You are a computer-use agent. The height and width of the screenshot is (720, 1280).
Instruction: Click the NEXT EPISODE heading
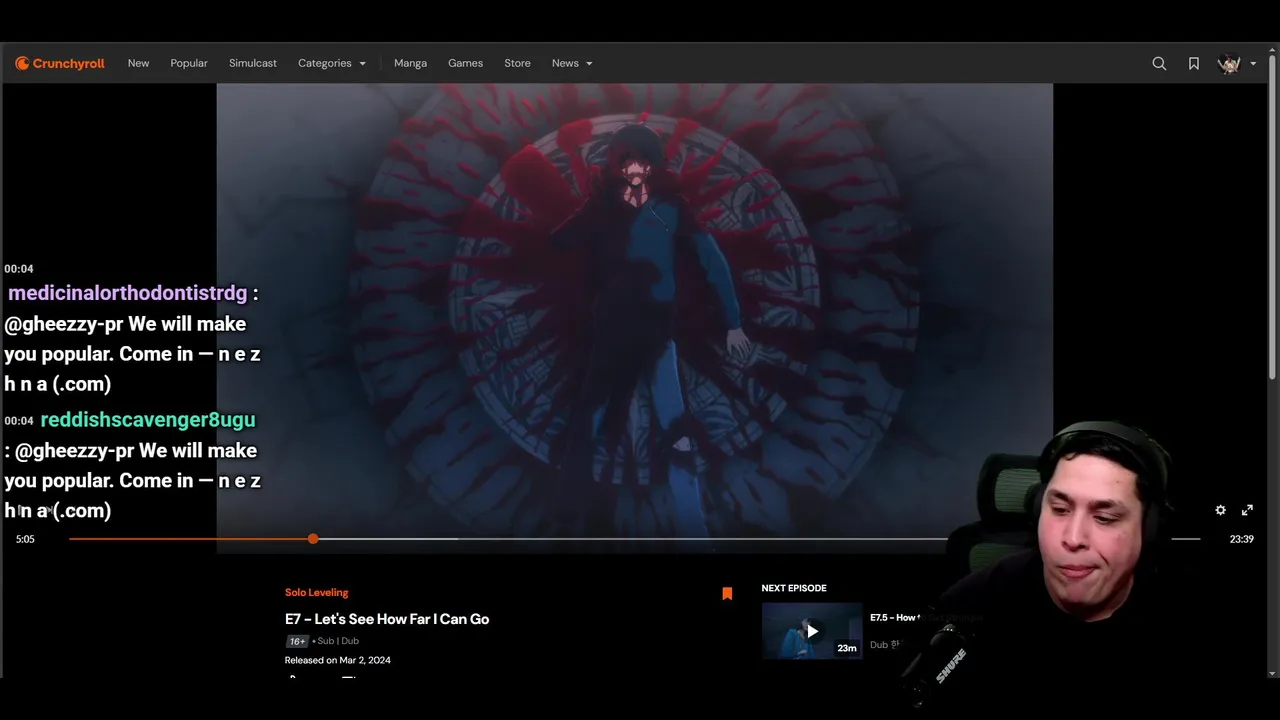click(794, 588)
